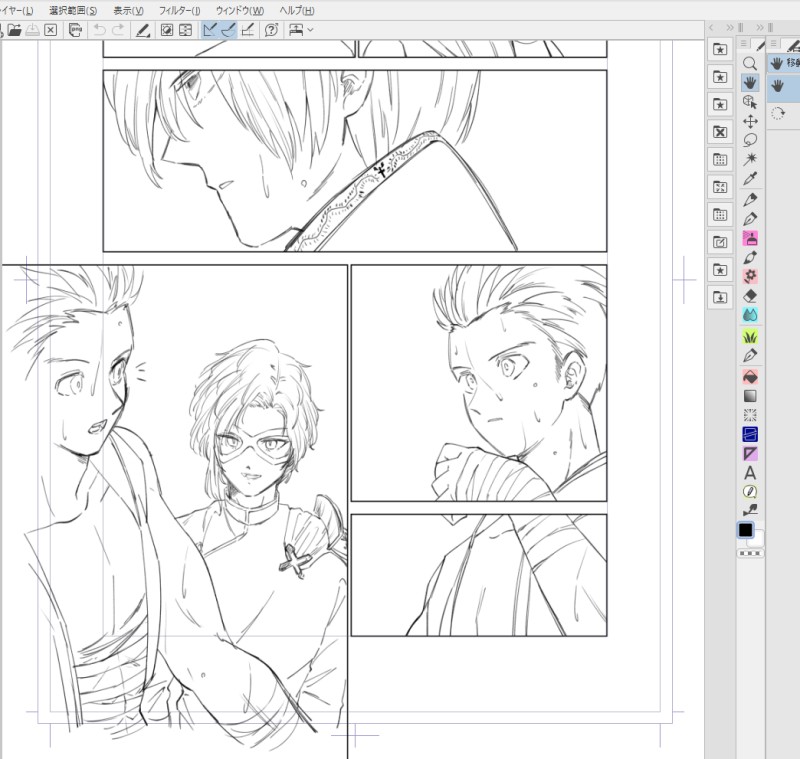Open the folder with four arrows pattern
Image resolution: width=800 pixels, height=759 pixels.
720,187
